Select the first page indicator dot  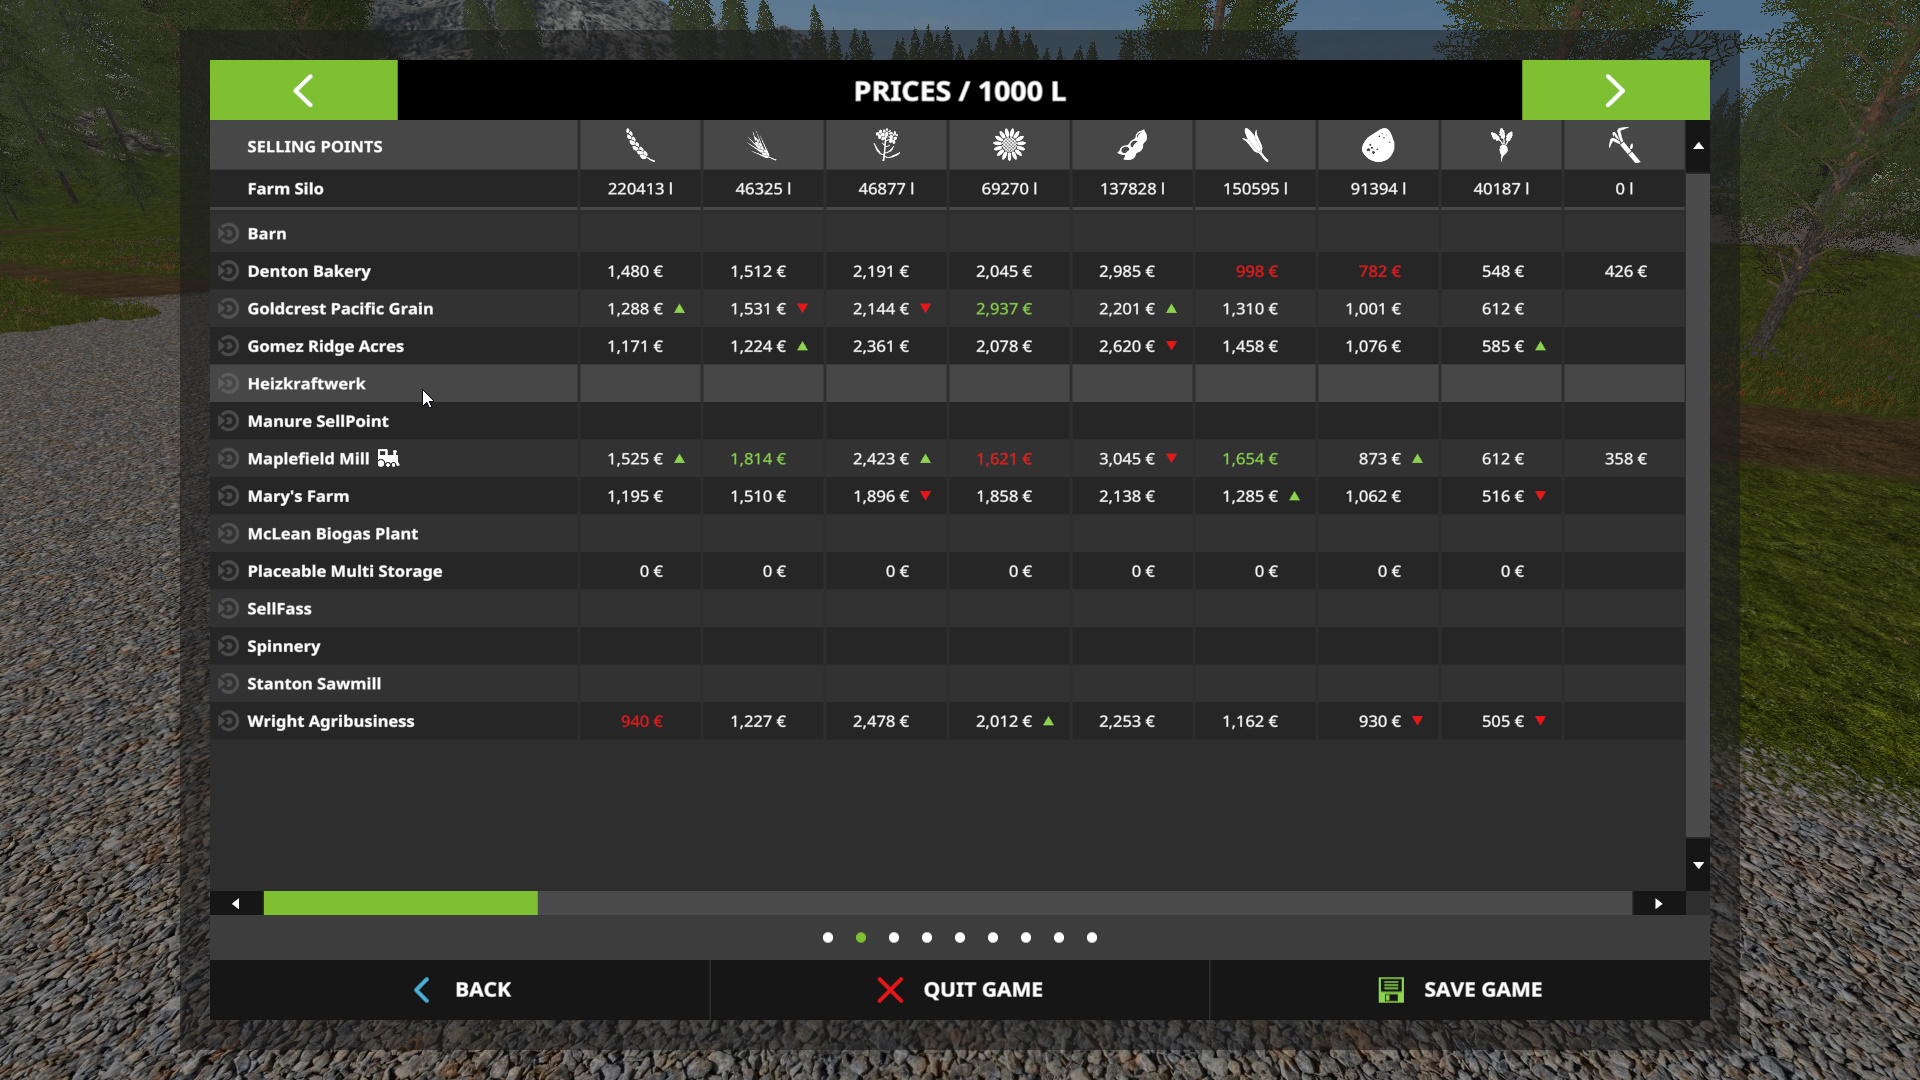[x=828, y=938]
